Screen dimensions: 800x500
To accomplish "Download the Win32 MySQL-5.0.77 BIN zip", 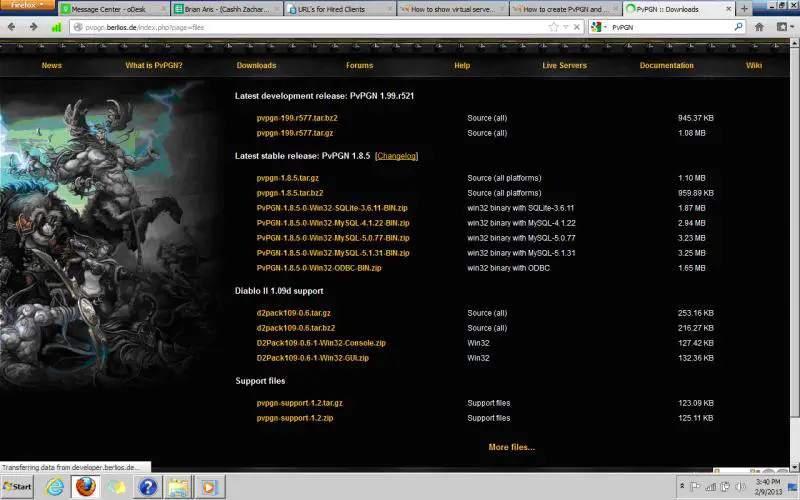I will pyautogui.click(x=333, y=238).
